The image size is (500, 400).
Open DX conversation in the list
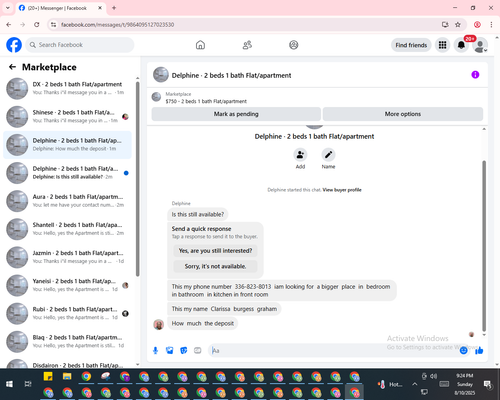click(x=67, y=88)
